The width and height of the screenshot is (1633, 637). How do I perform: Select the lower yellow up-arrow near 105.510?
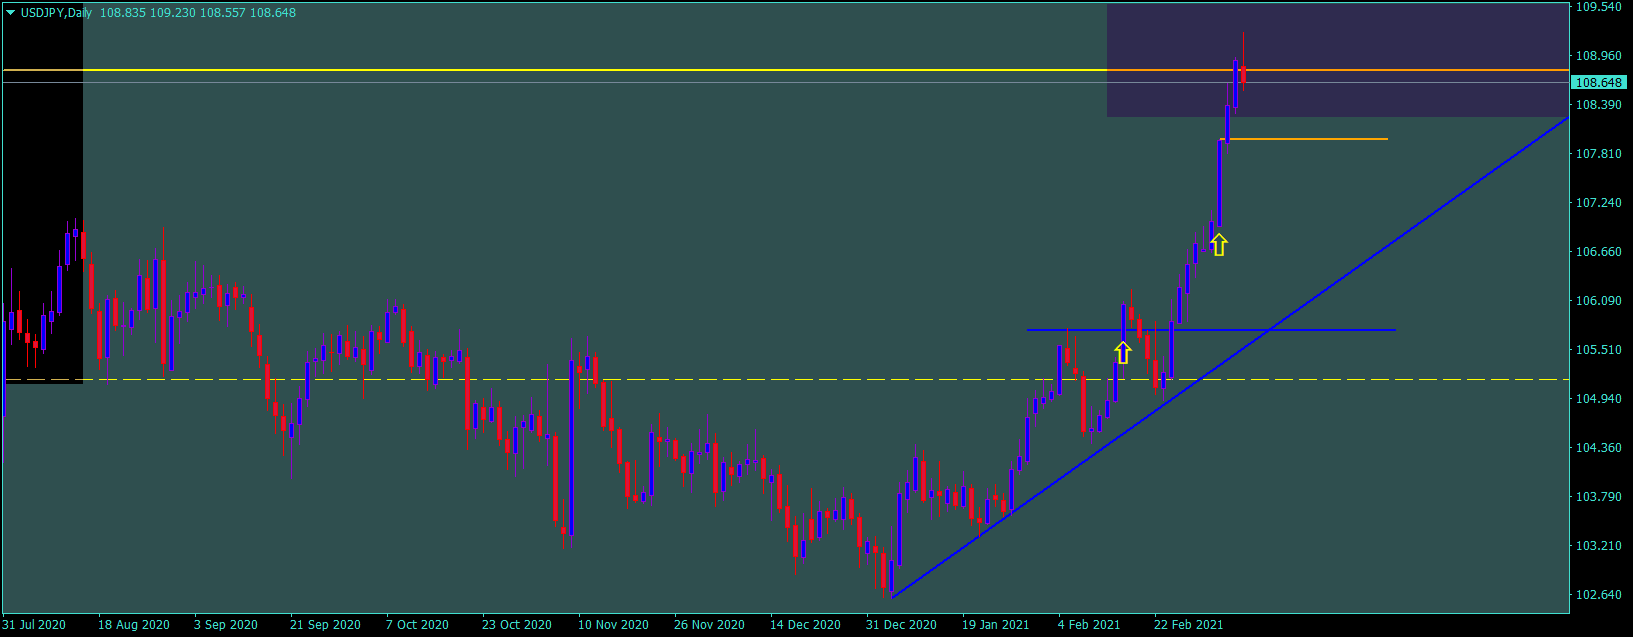coord(1123,352)
